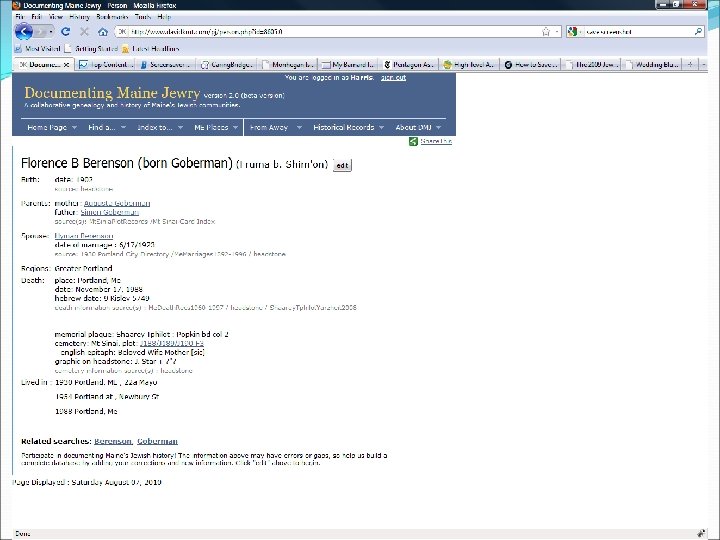Close the Documenting Maine Jewry tab
The width and height of the screenshot is (720, 540).
click(x=67, y=65)
